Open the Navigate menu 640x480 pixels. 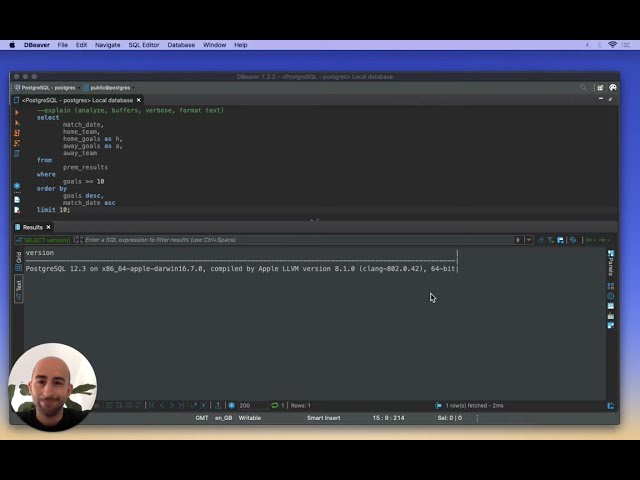pos(107,45)
